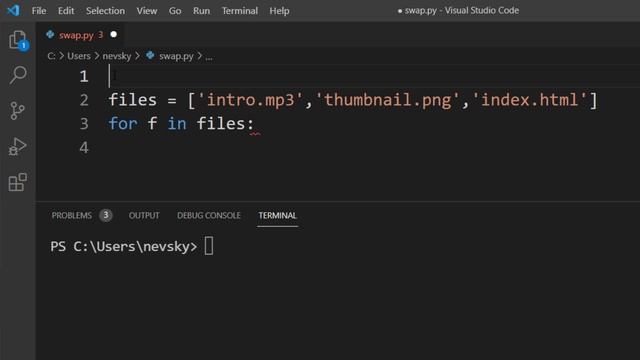Open the Terminal menu

point(240,11)
